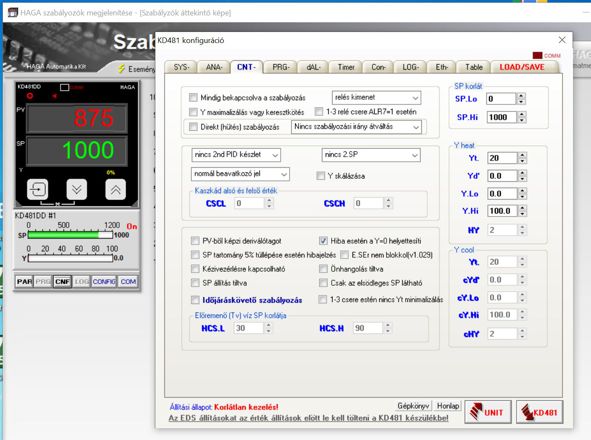Close the KD481 konfiguráció dialog
591x440 pixels.
562,40
